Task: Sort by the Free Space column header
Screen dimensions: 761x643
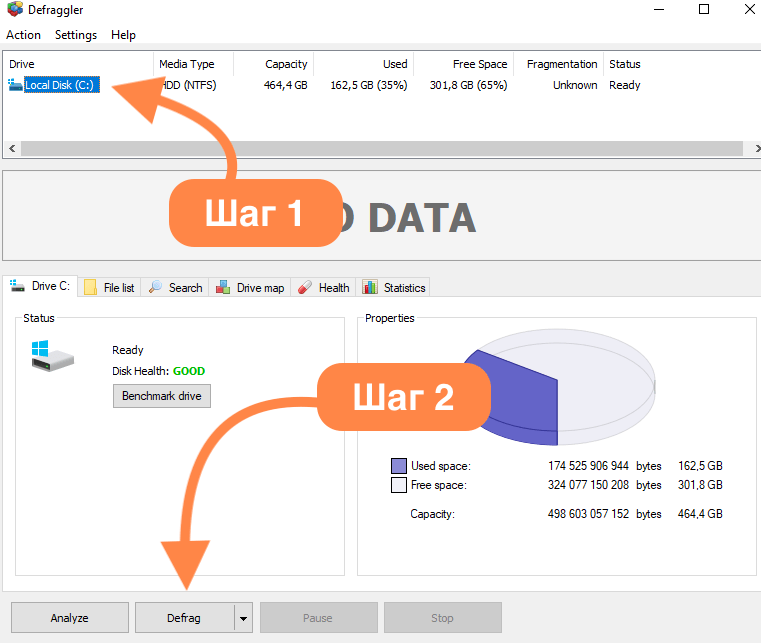Action: click(463, 64)
